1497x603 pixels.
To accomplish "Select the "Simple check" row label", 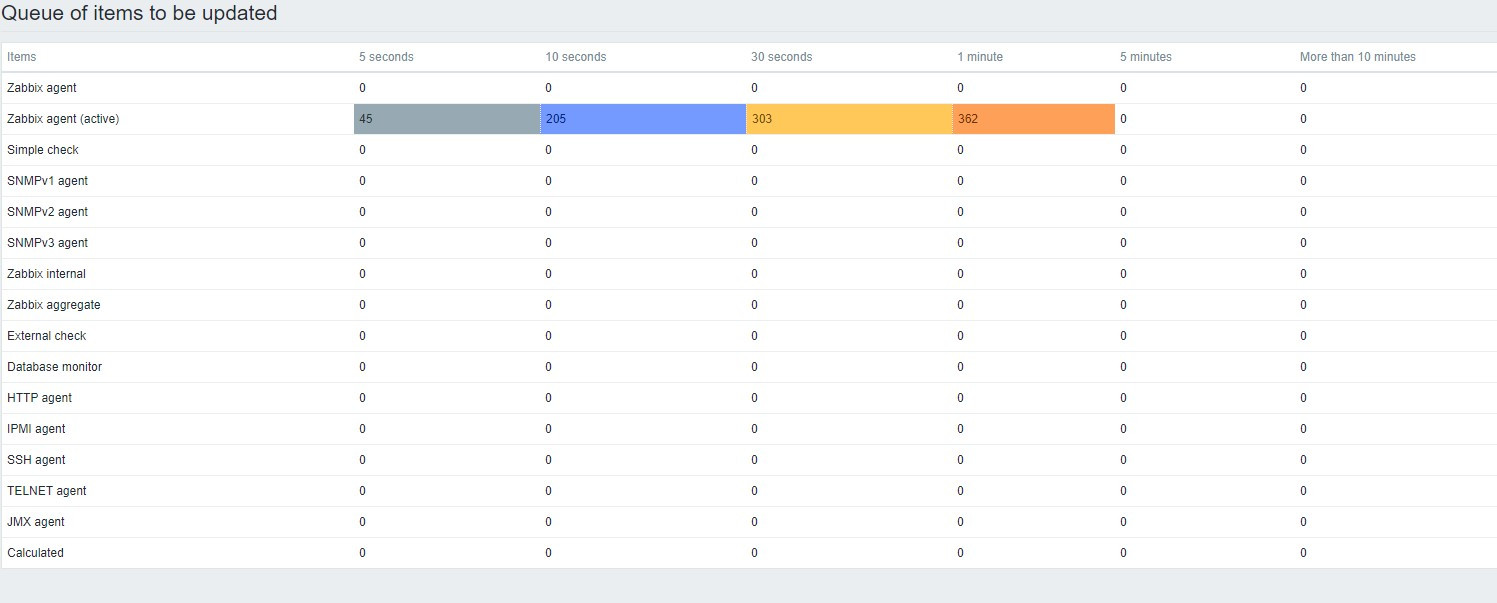I will point(43,150).
